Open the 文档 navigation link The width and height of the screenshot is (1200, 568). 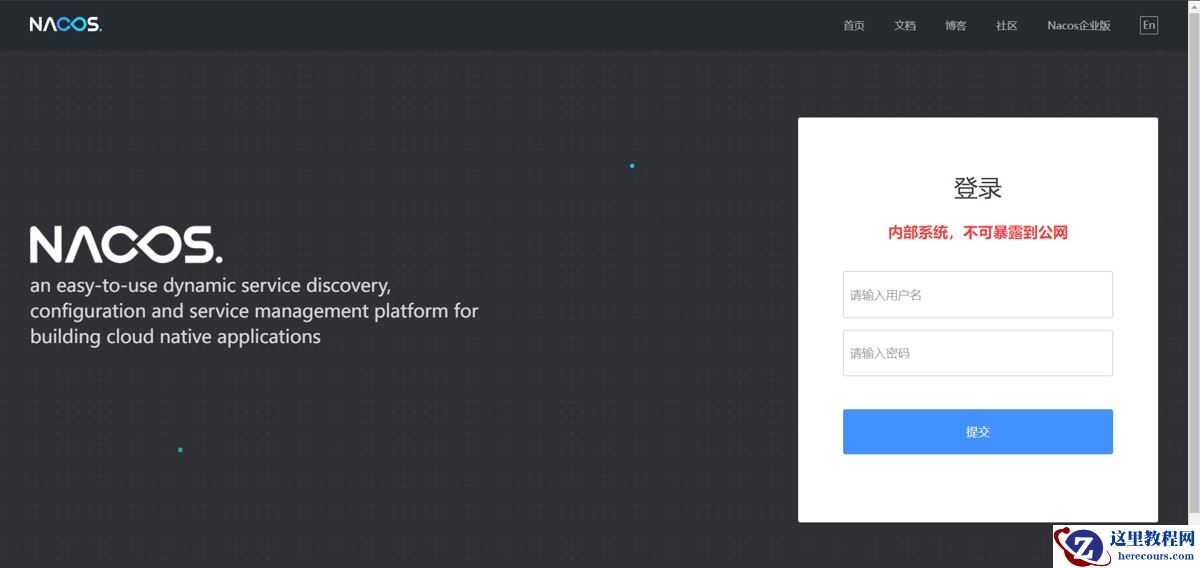pos(905,26)
